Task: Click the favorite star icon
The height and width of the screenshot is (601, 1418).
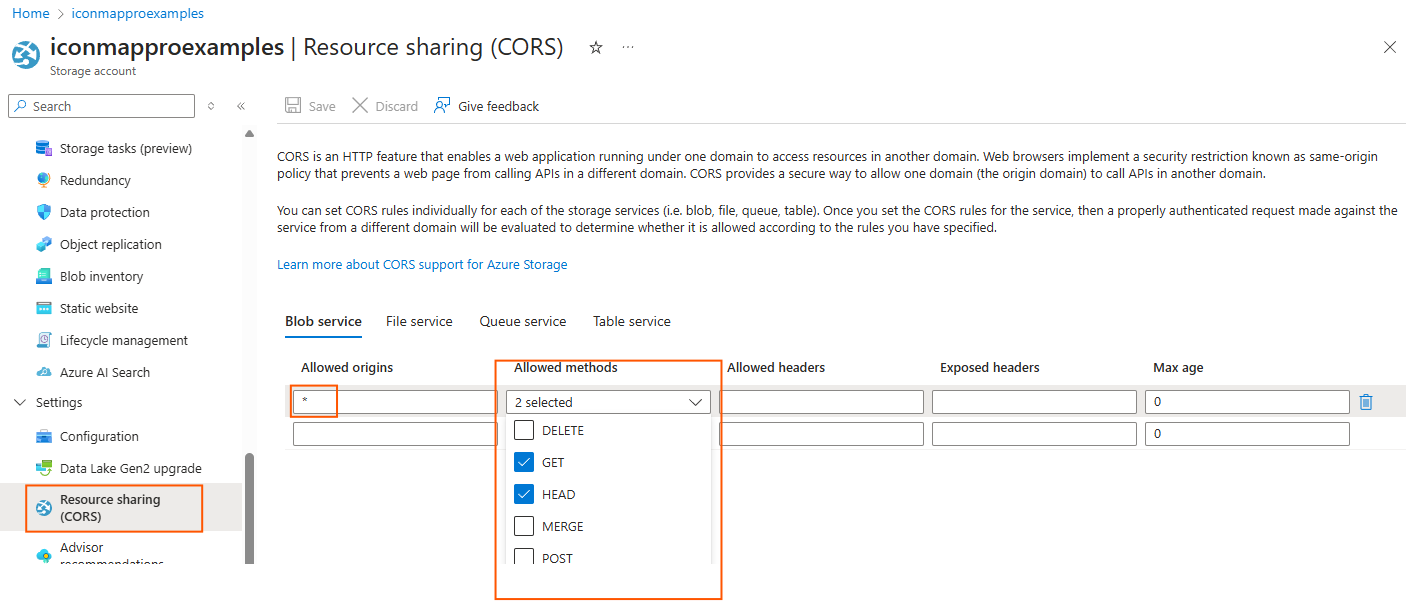Action: coord(596,48)
